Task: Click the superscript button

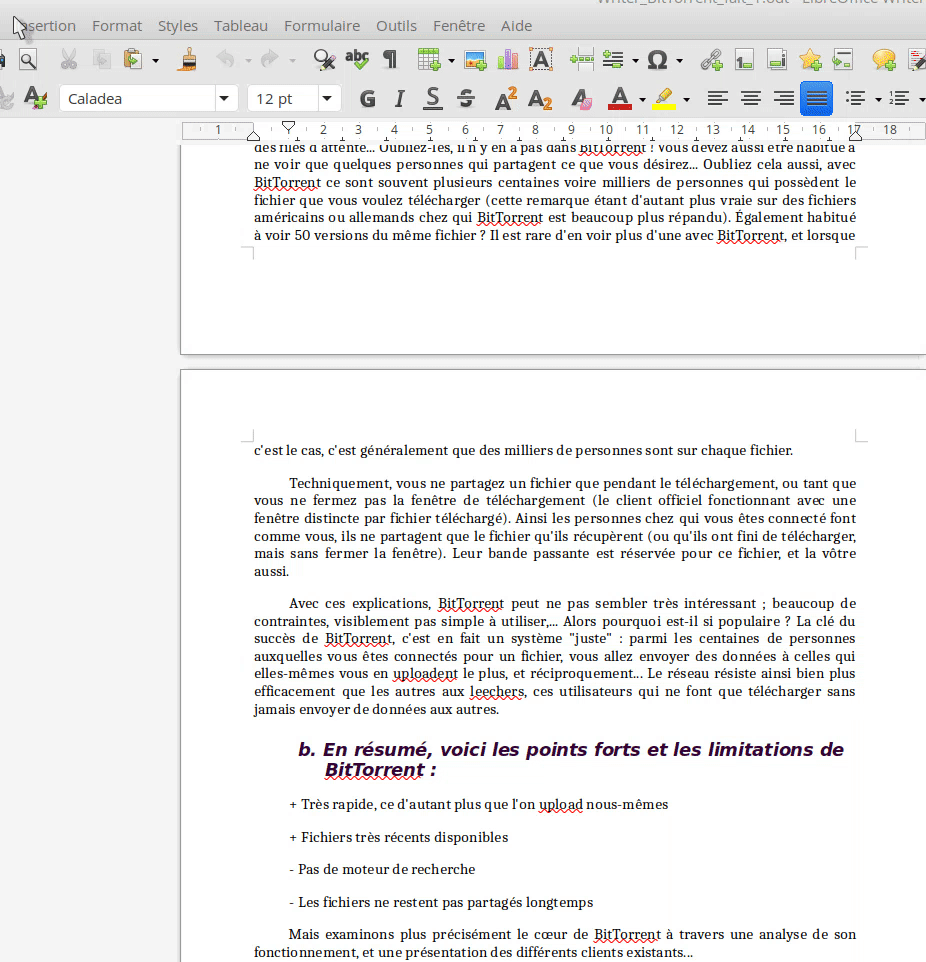Action: (506, 98)
